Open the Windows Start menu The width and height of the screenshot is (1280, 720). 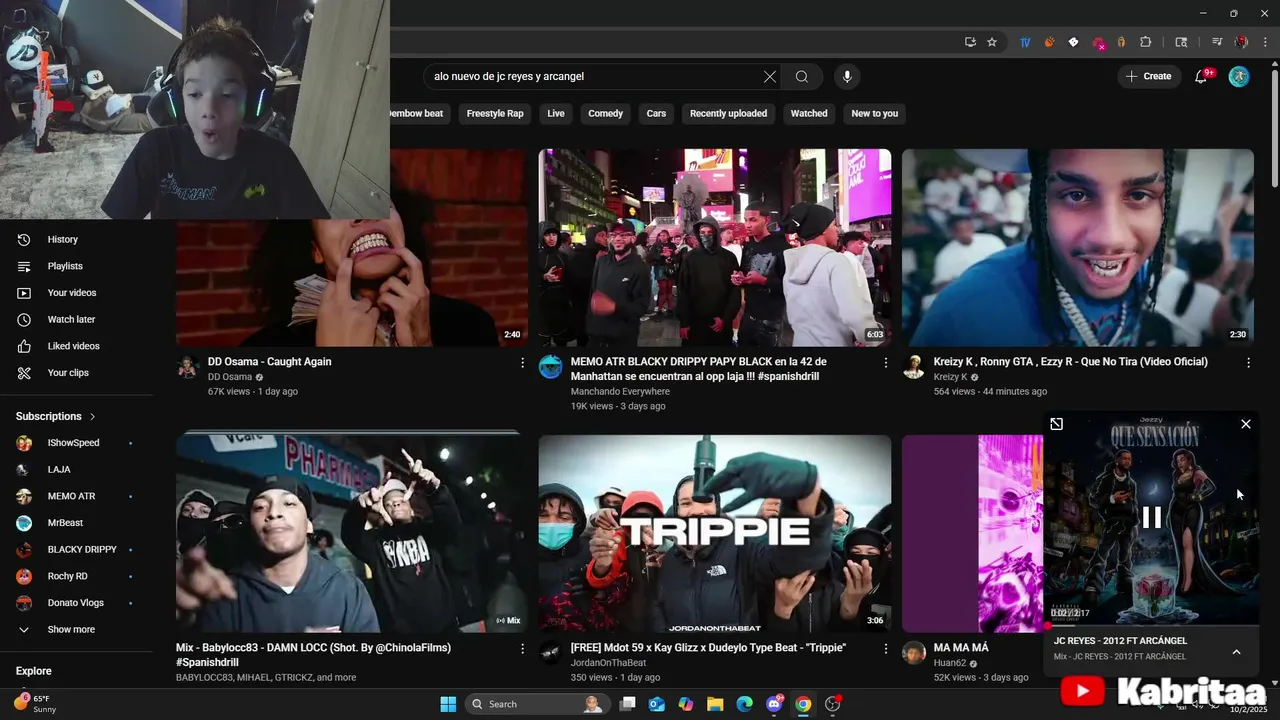pos(448,704)
